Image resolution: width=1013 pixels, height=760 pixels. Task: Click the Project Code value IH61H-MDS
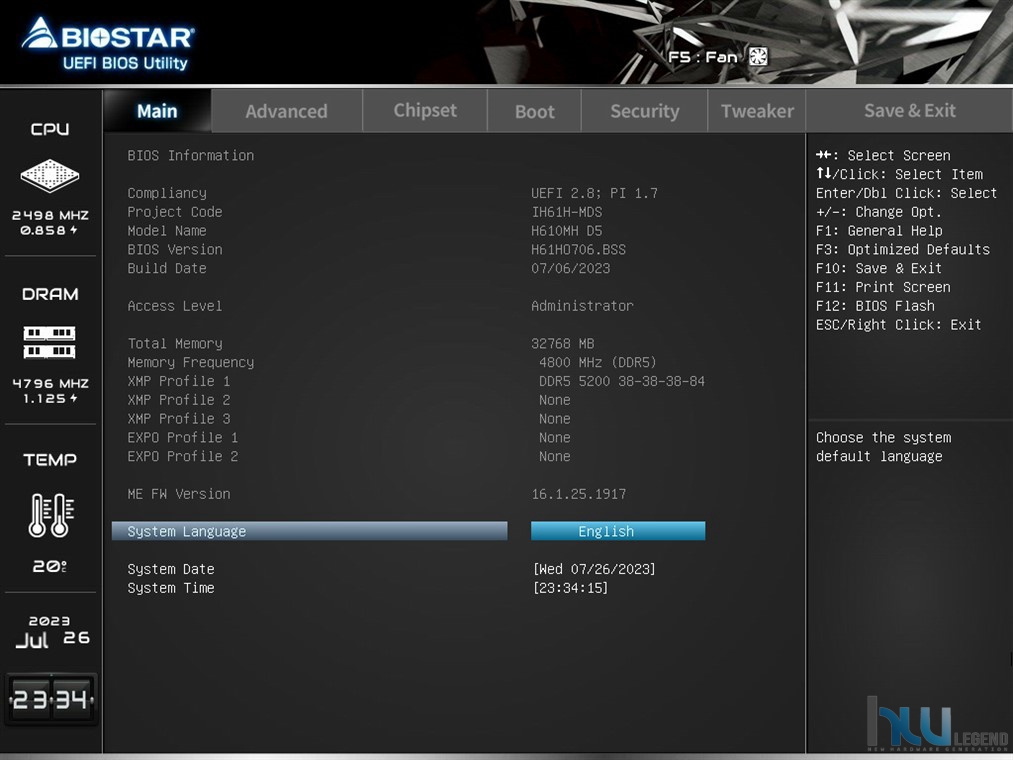[x=567, y=211]
